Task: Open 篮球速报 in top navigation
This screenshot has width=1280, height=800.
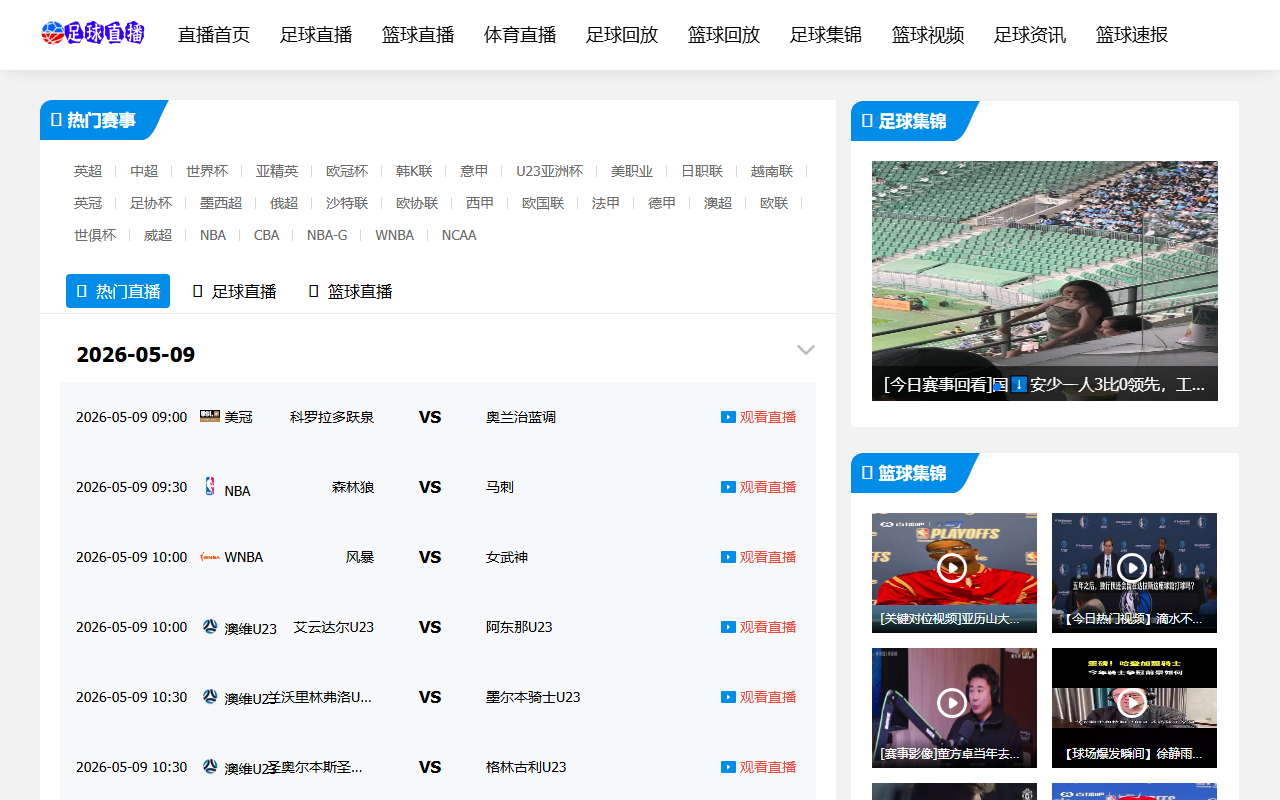Action: coord(1132,35)
